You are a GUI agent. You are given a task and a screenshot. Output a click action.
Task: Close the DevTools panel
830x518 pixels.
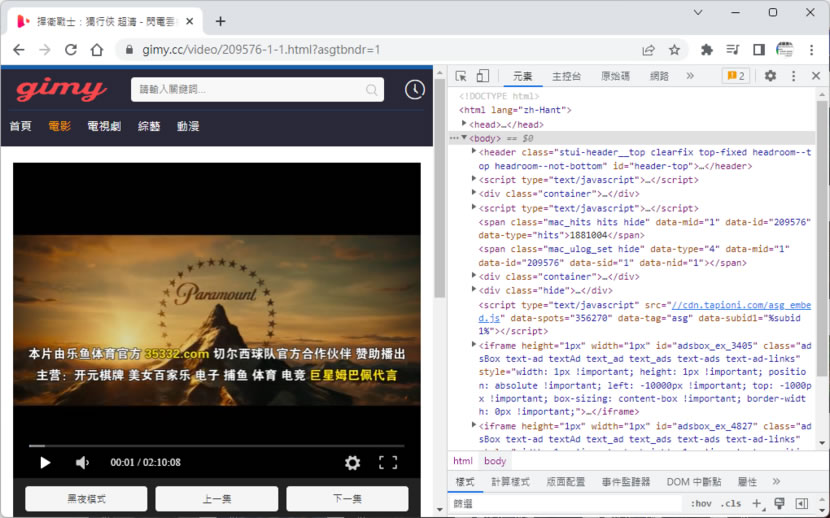[816, 76]
